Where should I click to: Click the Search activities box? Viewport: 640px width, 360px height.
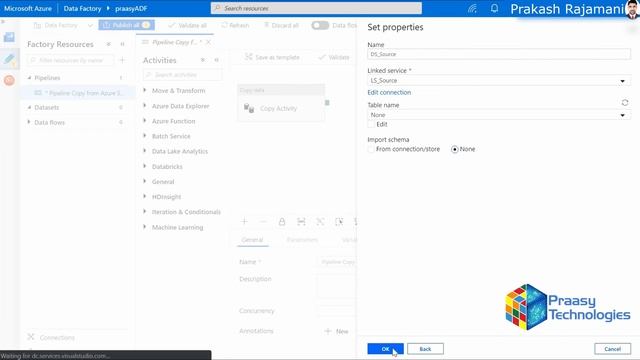(x=182, y=75)
